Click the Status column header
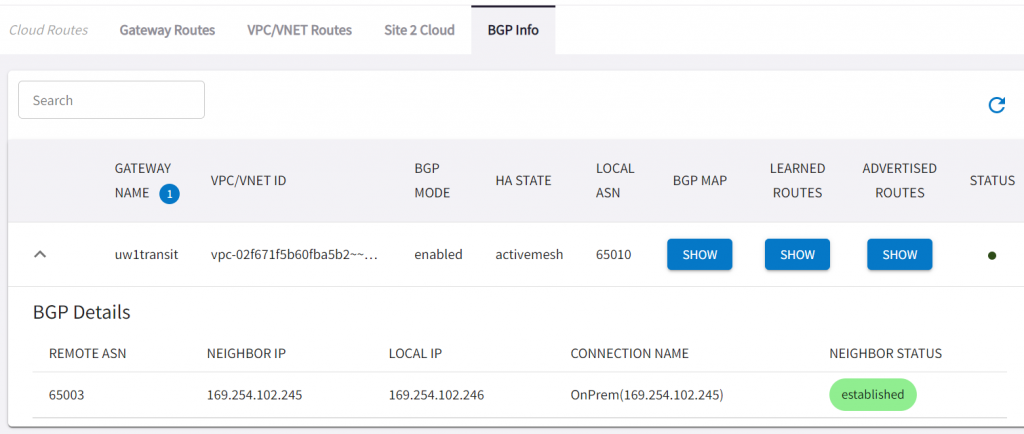 [992, 181]
